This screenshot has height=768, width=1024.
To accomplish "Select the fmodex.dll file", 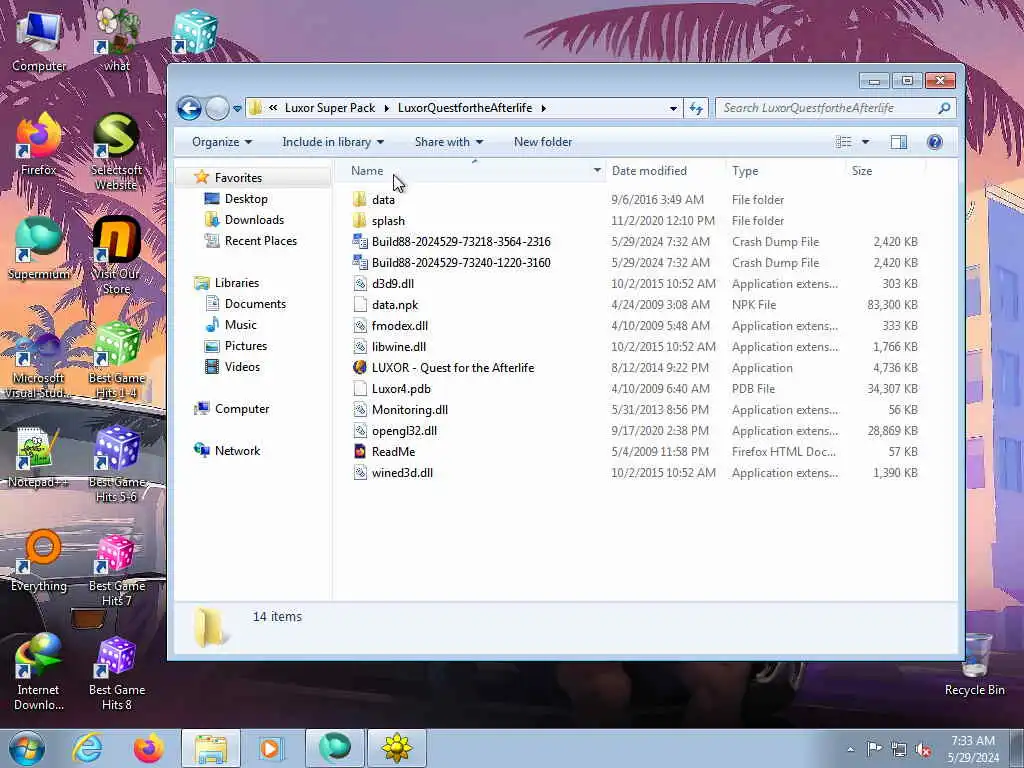I will click(x=400, y=325).
